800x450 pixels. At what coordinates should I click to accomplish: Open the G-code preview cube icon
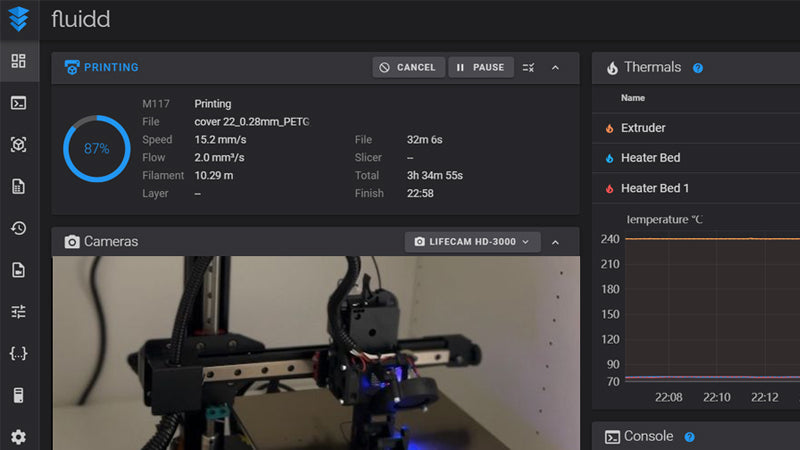coord(18,145)
